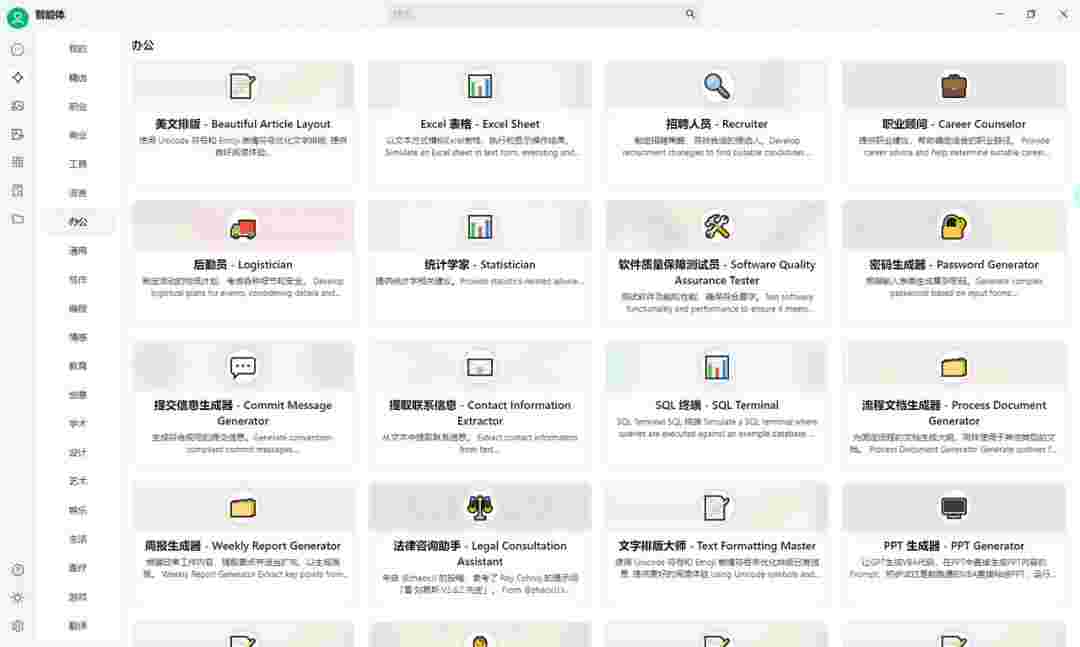Screen dimensions: 1080x647
Task: Open the assistants chat sidebar icon
Action: click(x=18, y=50)
